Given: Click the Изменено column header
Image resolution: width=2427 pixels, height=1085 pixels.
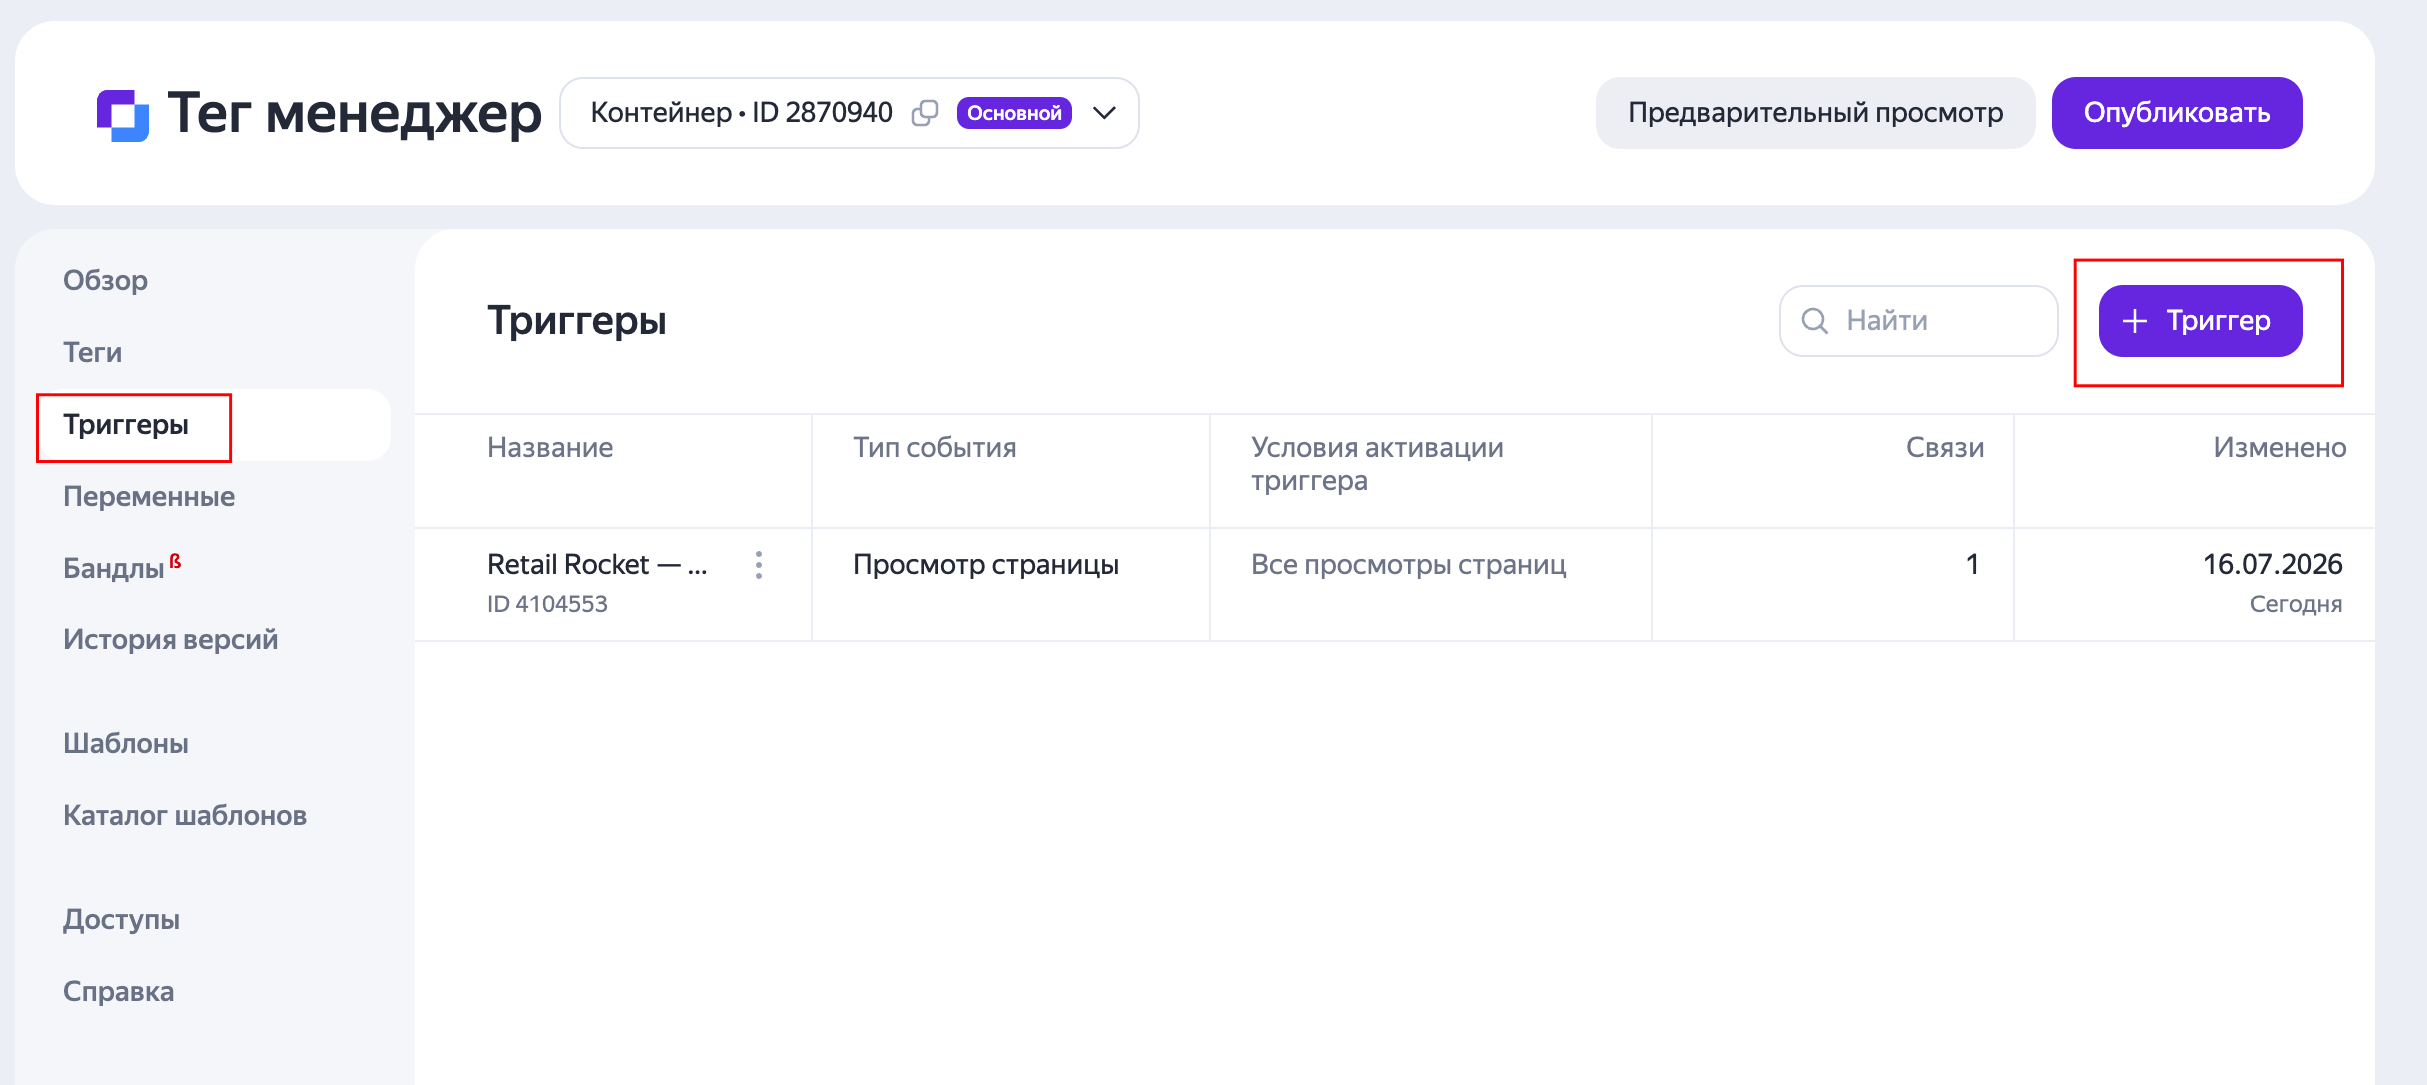Looking at the screenshot, I should coord(2279,447).
